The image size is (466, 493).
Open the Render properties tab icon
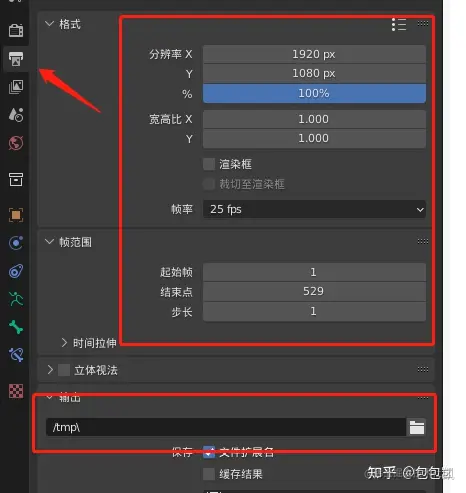click(16, 30)
